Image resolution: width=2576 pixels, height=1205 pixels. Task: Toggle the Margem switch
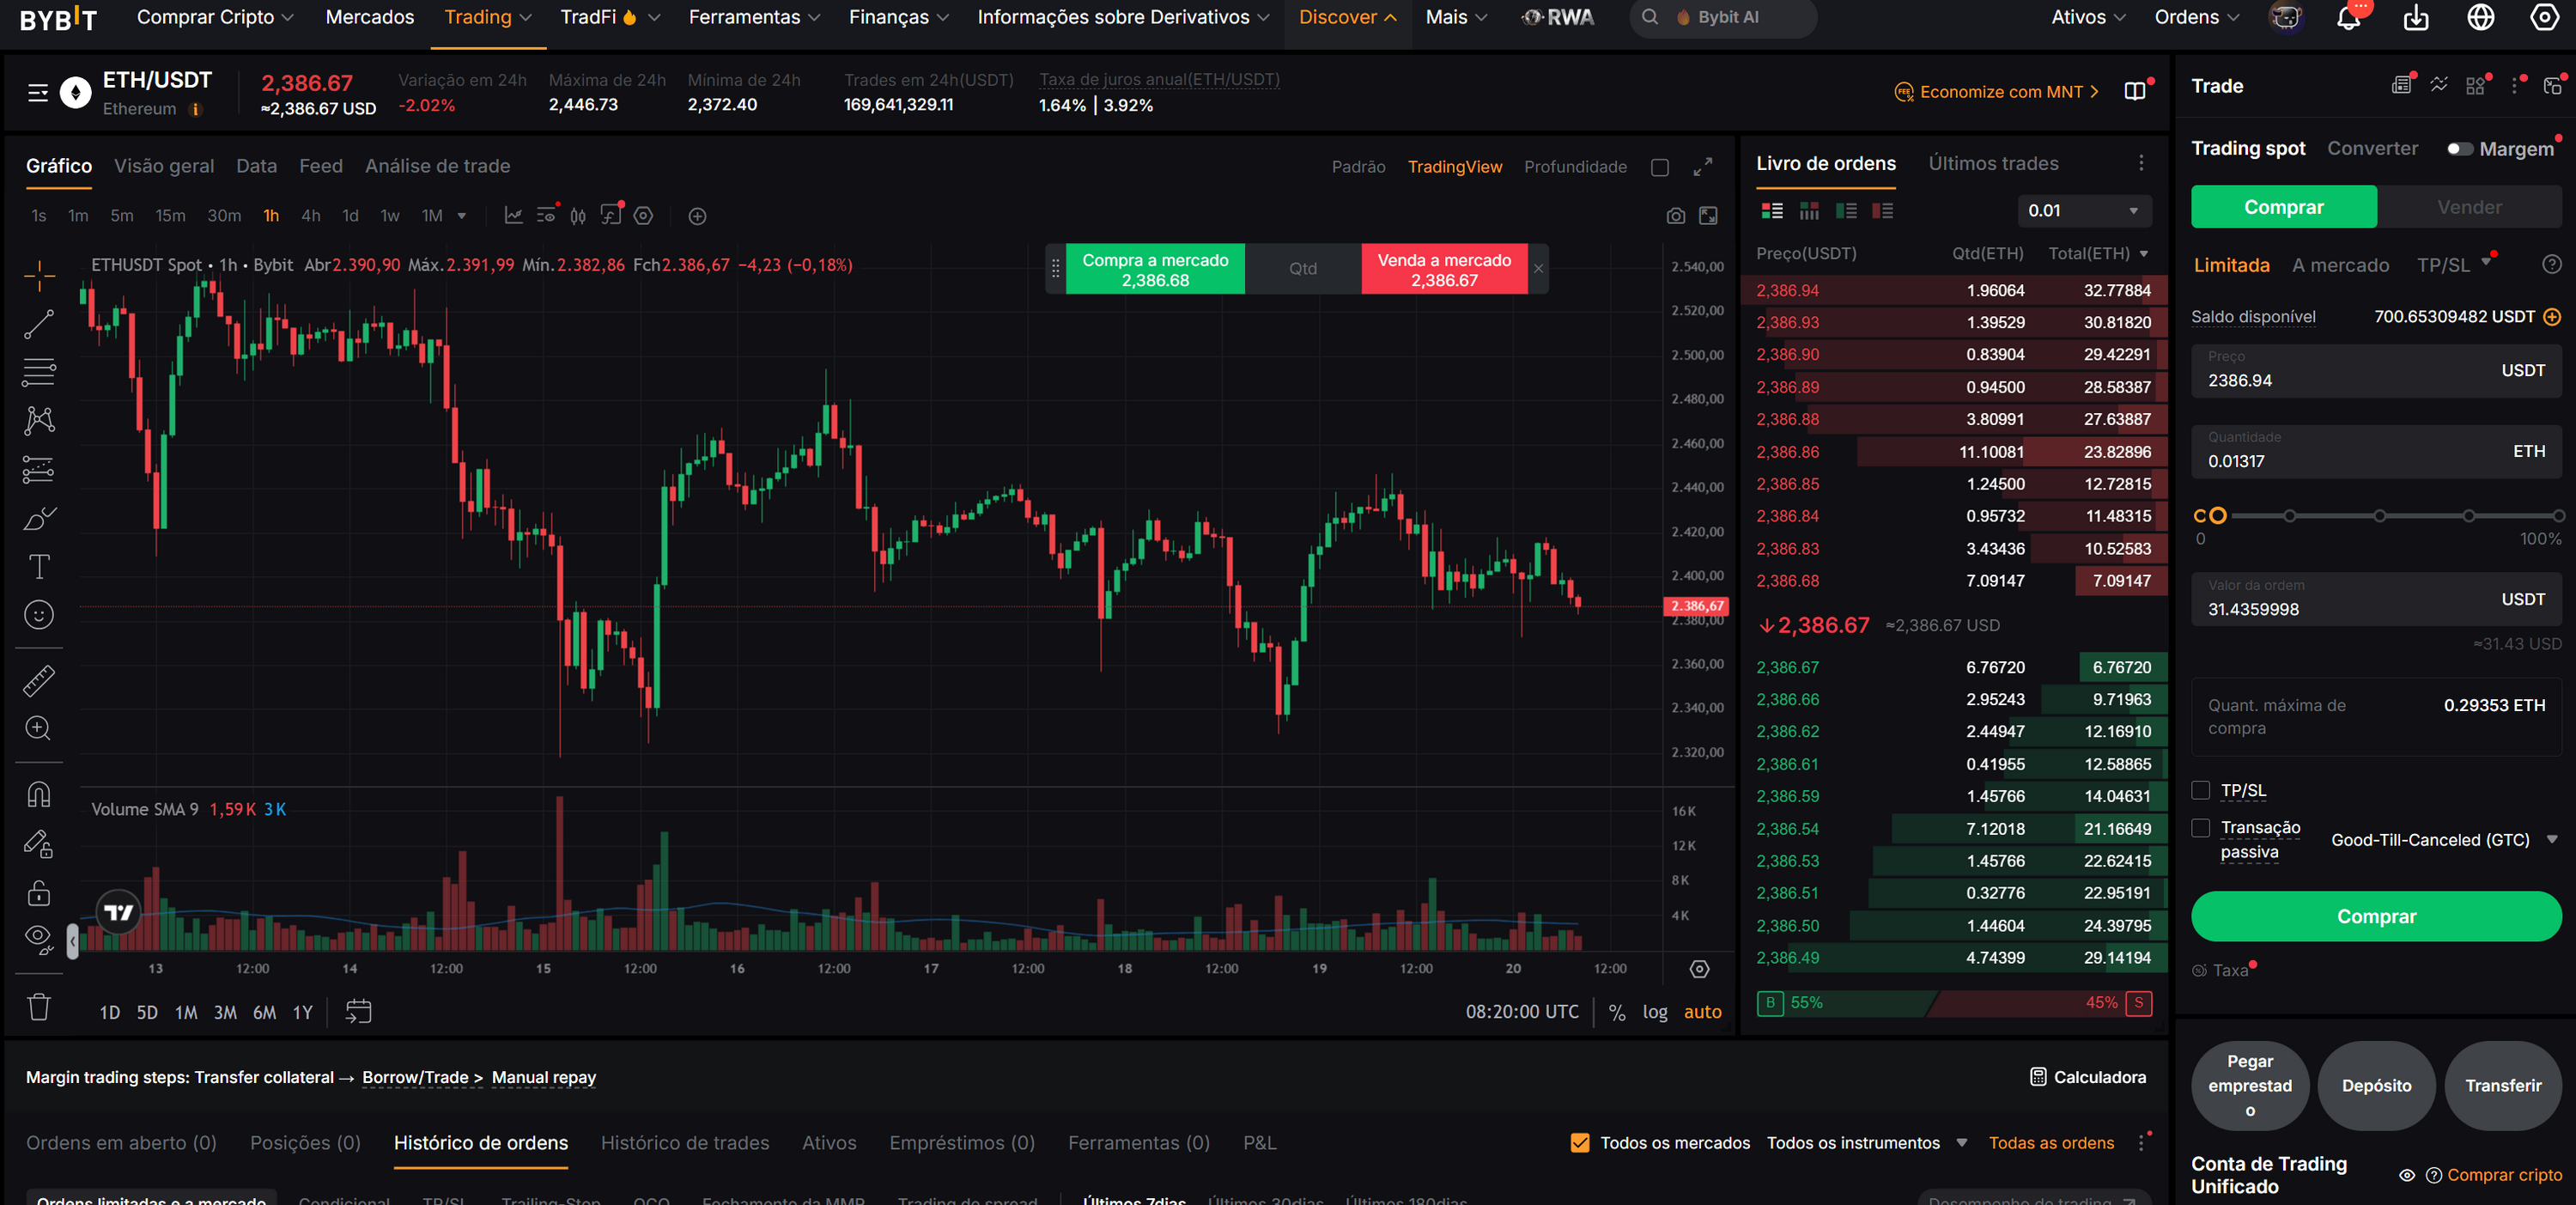2460,149
